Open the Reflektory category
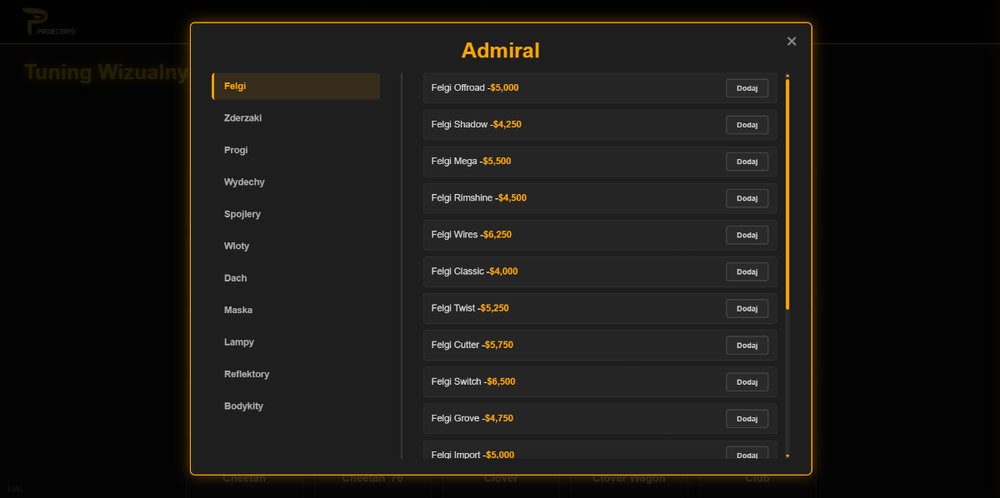This screenshot has height=498, width=1000. 296,374
